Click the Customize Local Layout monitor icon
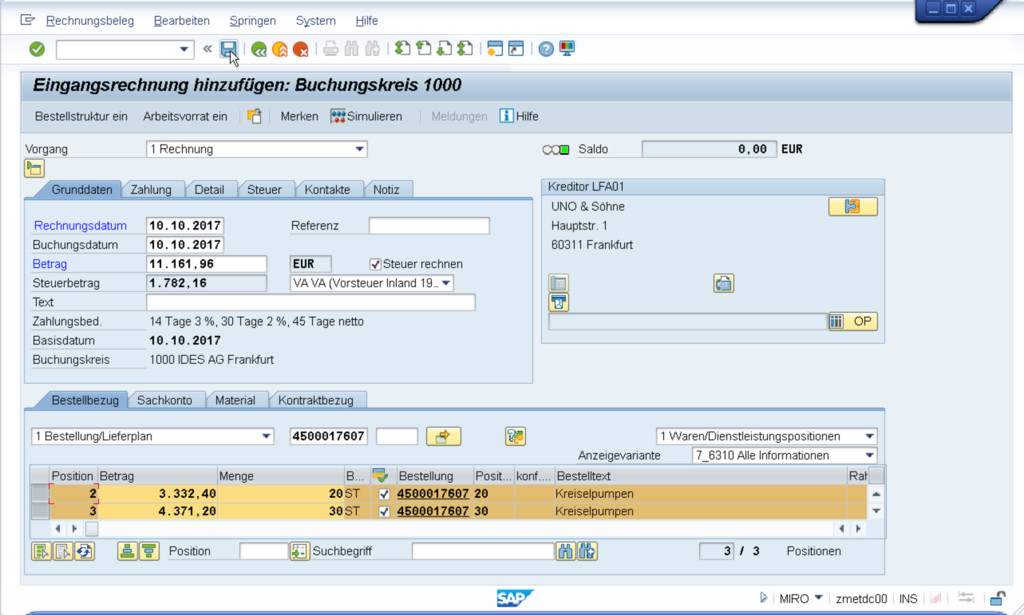1024x615 pixels. pos(567,49)
